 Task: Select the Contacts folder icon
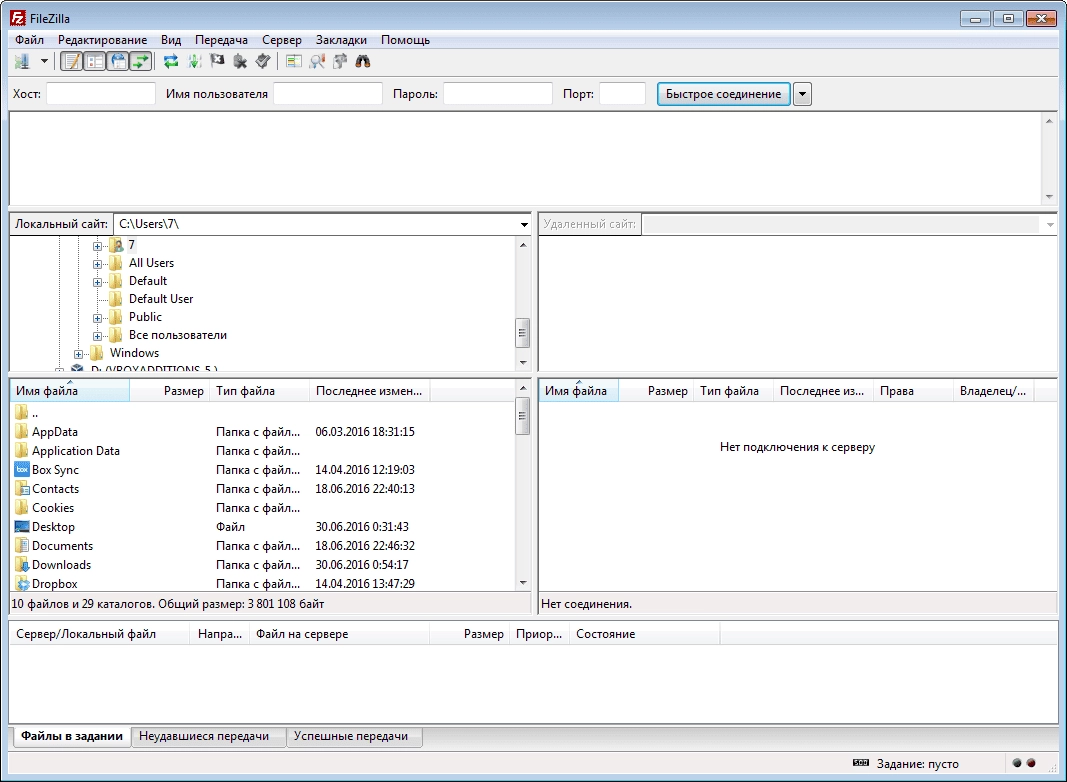22,489
